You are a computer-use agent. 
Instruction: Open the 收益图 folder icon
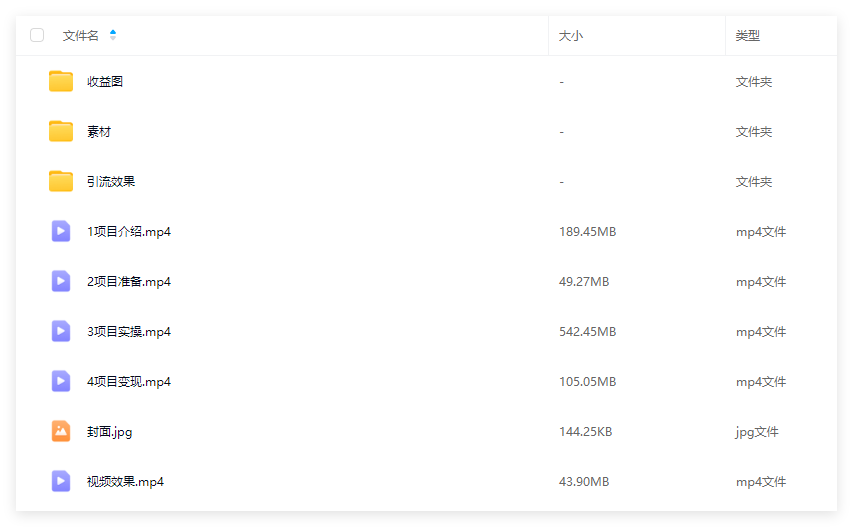pos(61,82)
